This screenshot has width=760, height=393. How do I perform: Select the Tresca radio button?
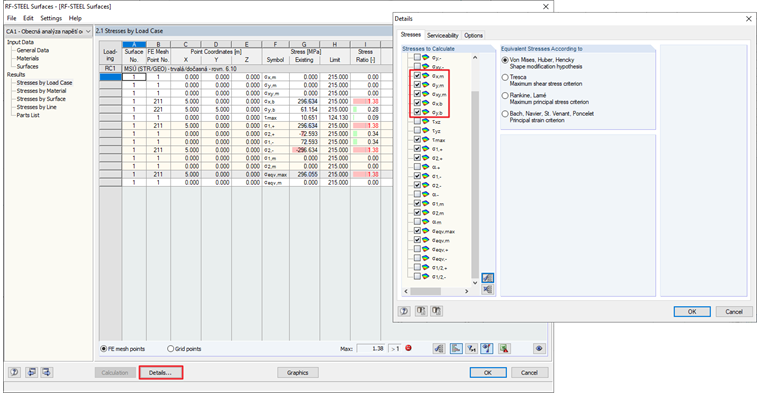click(x=506, y=77)
